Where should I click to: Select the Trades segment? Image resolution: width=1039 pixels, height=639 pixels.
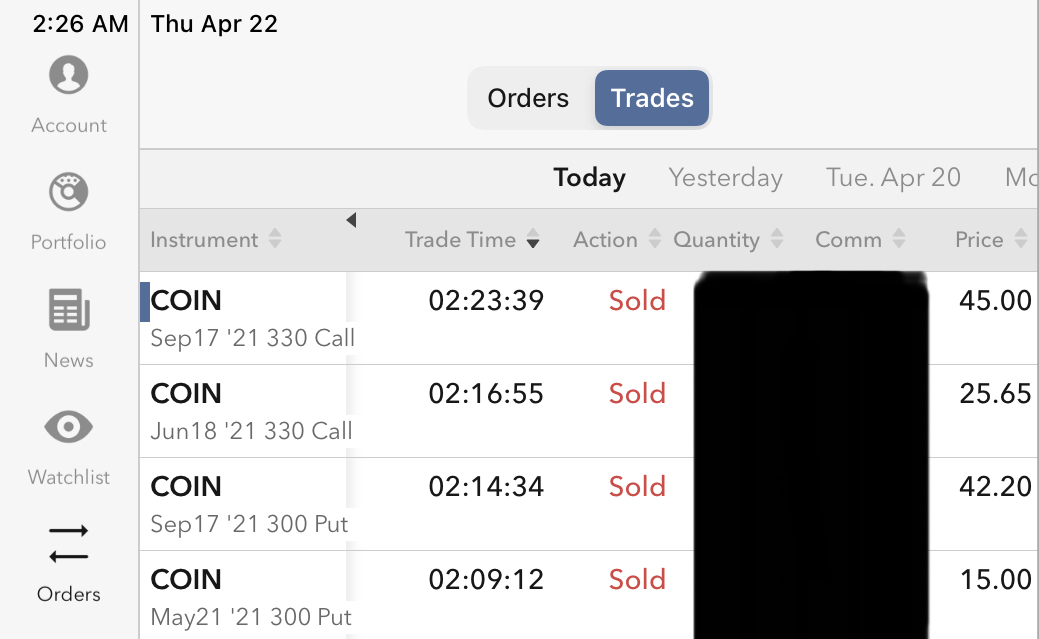tap(652, 98)
